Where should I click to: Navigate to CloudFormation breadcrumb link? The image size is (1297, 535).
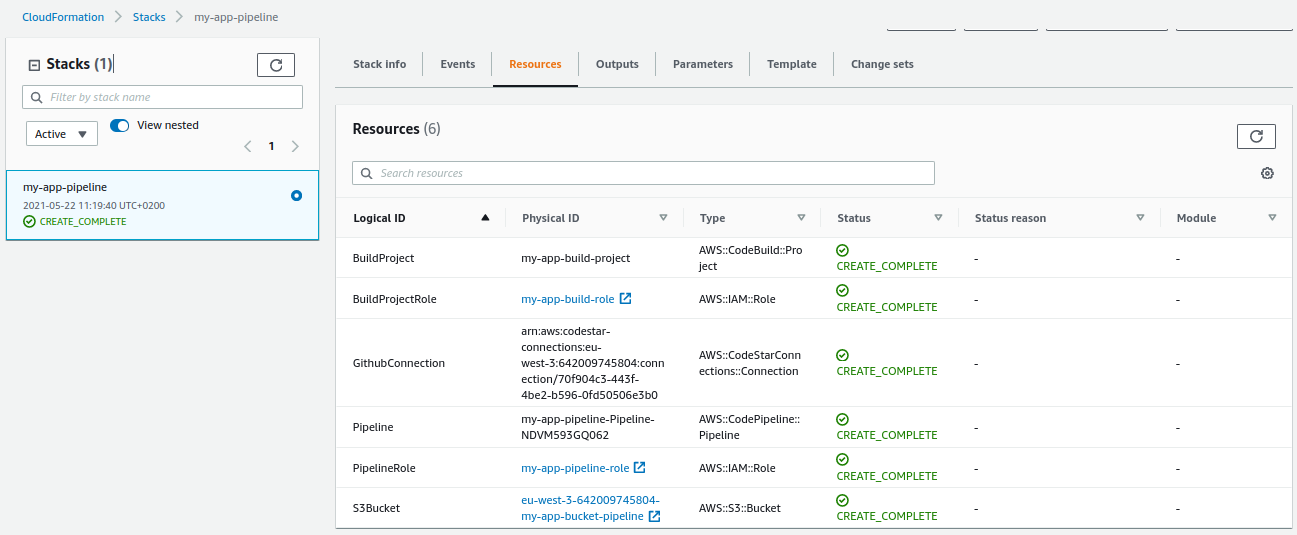tap(63, 17)
